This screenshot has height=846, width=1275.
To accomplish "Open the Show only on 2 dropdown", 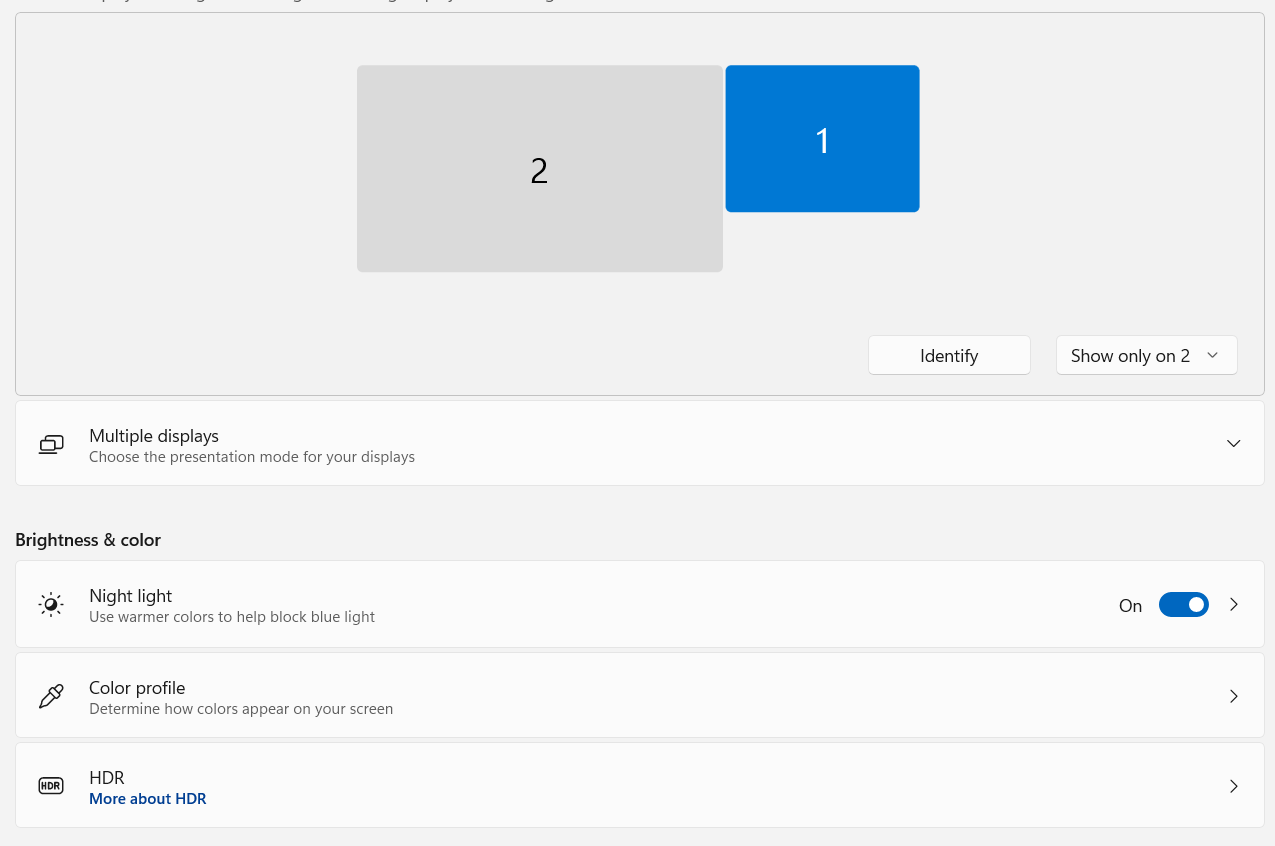I will pos(1146,355).
